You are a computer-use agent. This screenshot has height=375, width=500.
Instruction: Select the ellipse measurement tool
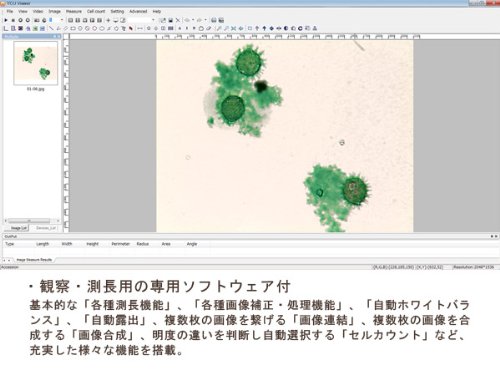click(102, 28)
